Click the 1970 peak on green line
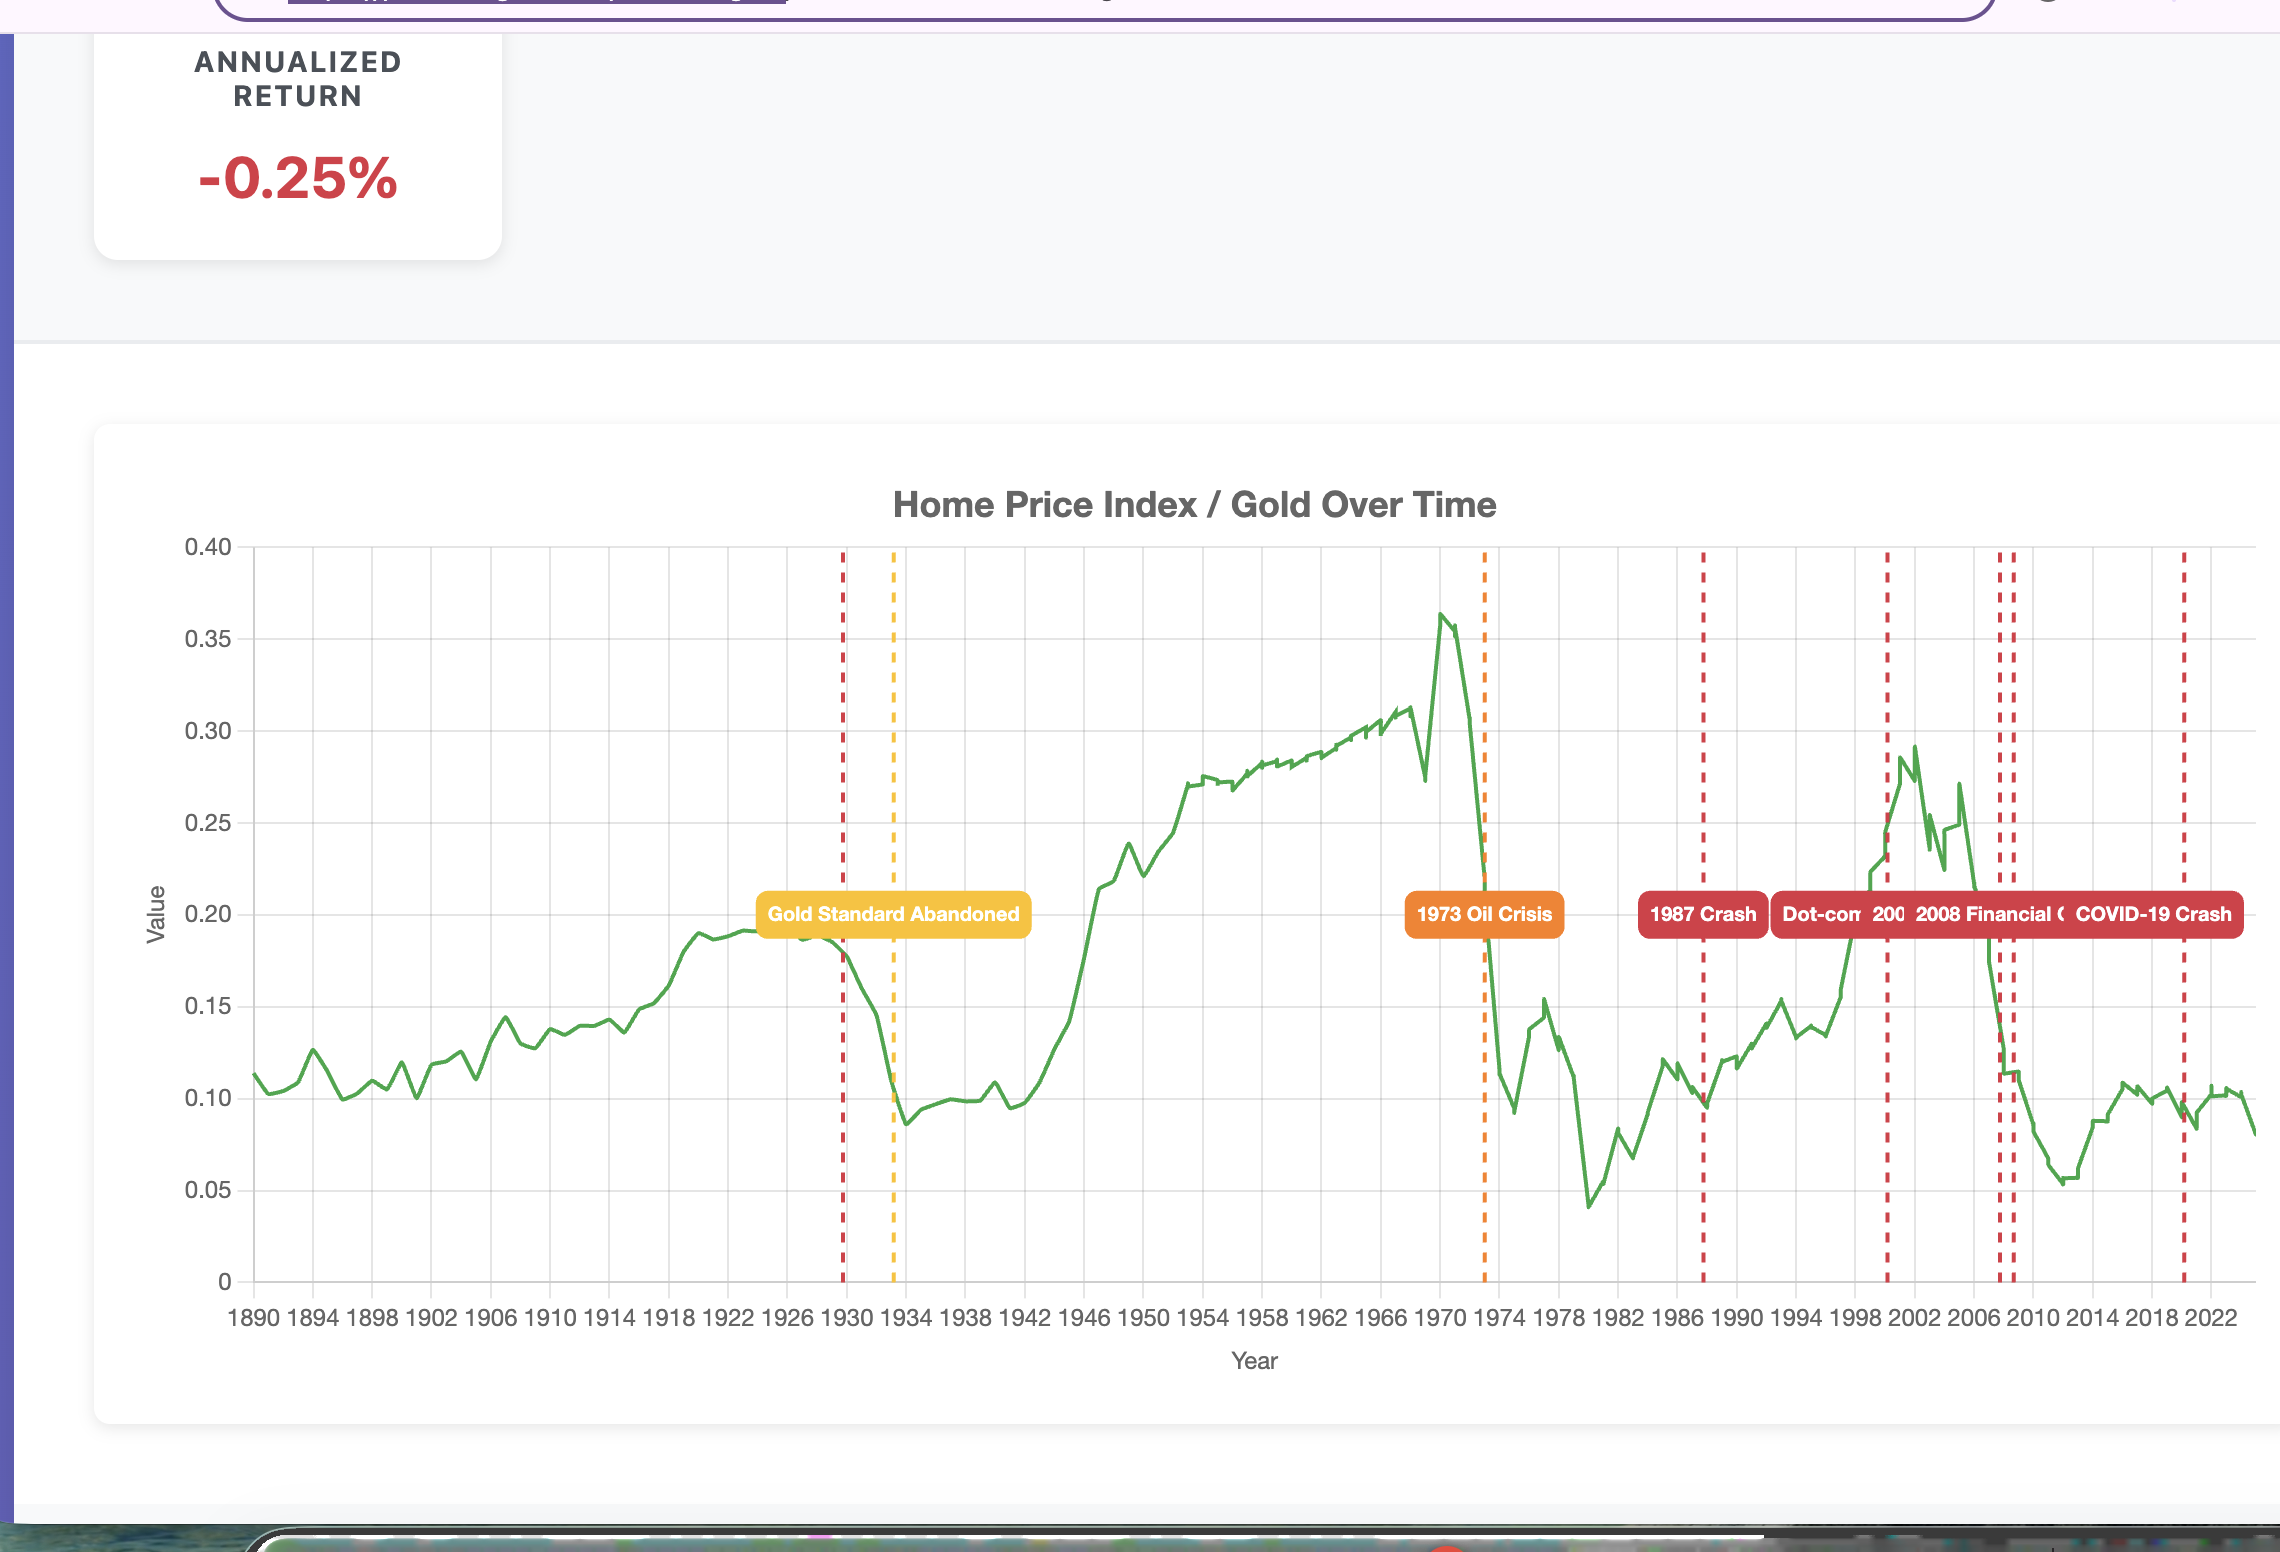The height and width of the screenshot is (1552, 2280). (1440, 614)
